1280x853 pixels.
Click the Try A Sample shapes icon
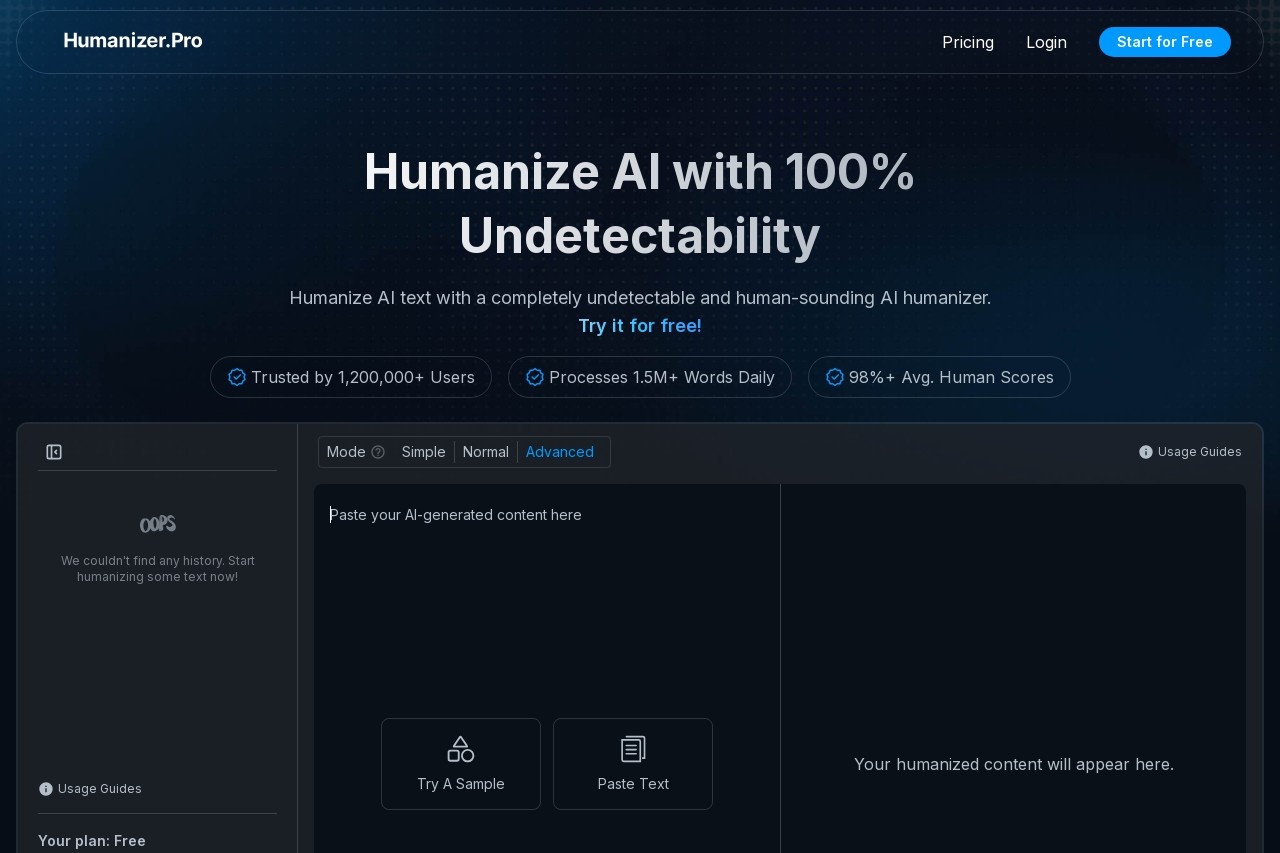(461, 749)
